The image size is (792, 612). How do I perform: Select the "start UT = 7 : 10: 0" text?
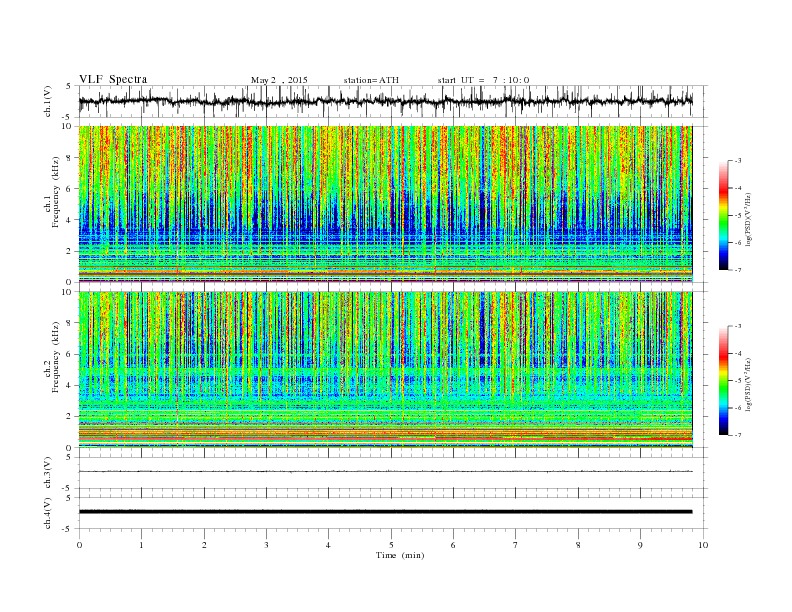pyautogui.click(x=483, y=80)
